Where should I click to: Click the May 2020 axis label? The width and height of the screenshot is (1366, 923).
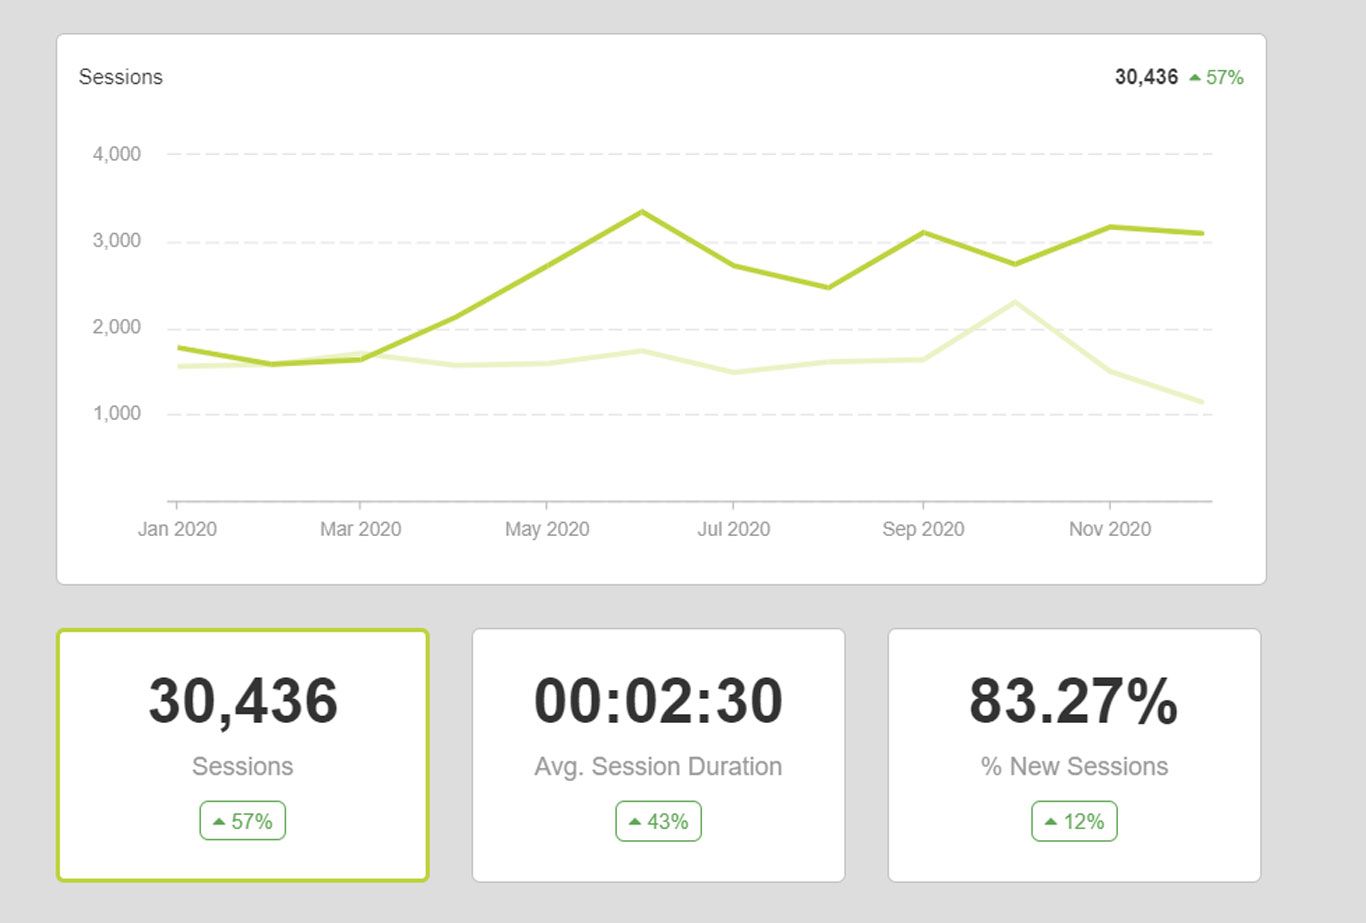[547, 529]
